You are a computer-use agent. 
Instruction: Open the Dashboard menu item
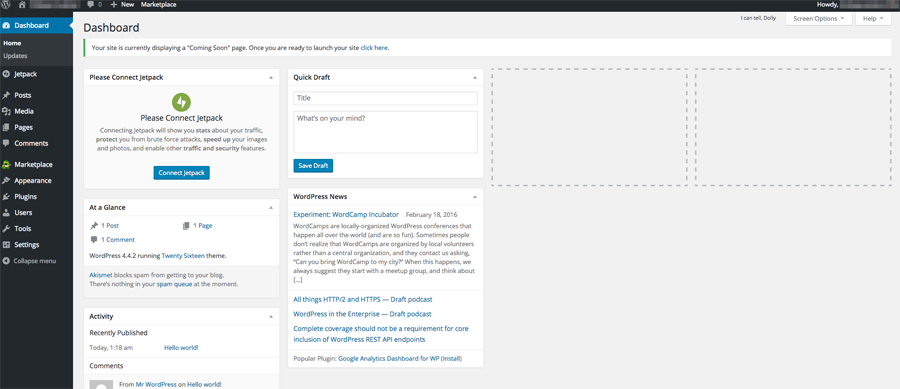tap(36, 25)
